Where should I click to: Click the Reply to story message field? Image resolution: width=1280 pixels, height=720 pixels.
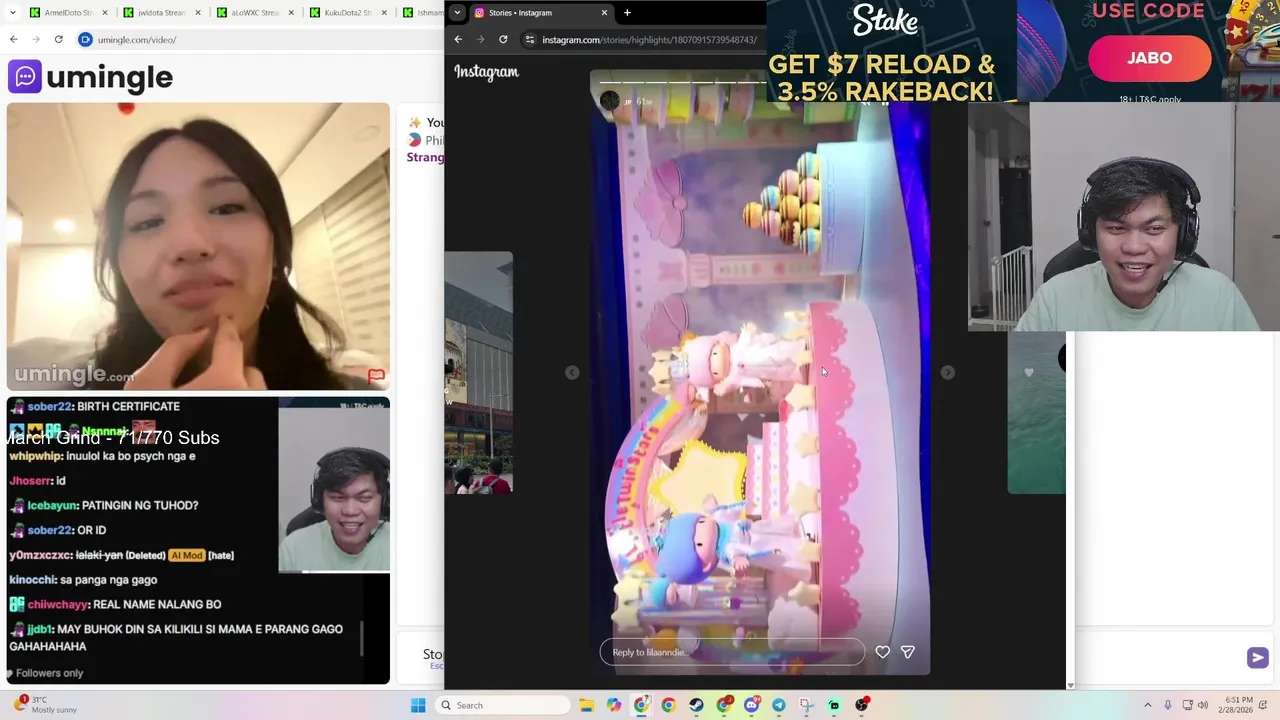pyautogui.click(x=732, y=652)
